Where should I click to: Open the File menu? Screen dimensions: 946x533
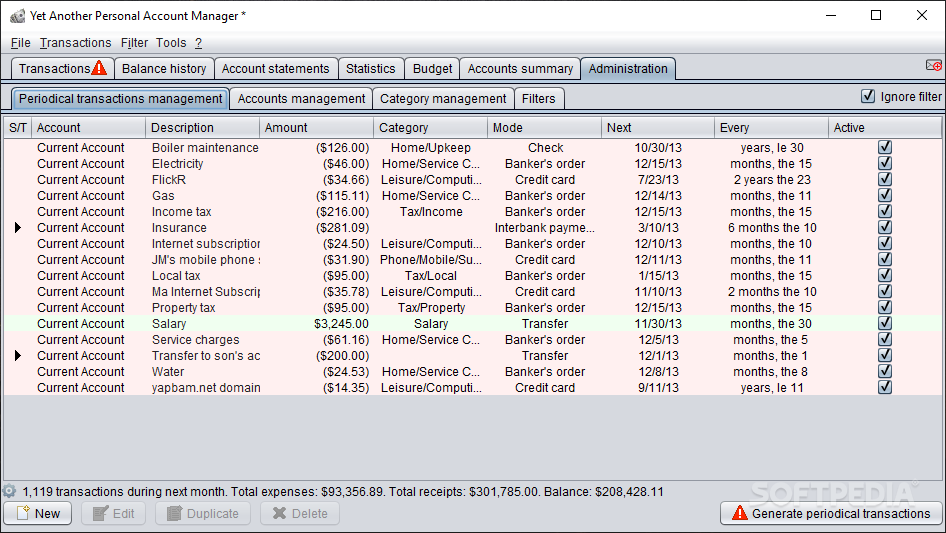click(21, 43)
